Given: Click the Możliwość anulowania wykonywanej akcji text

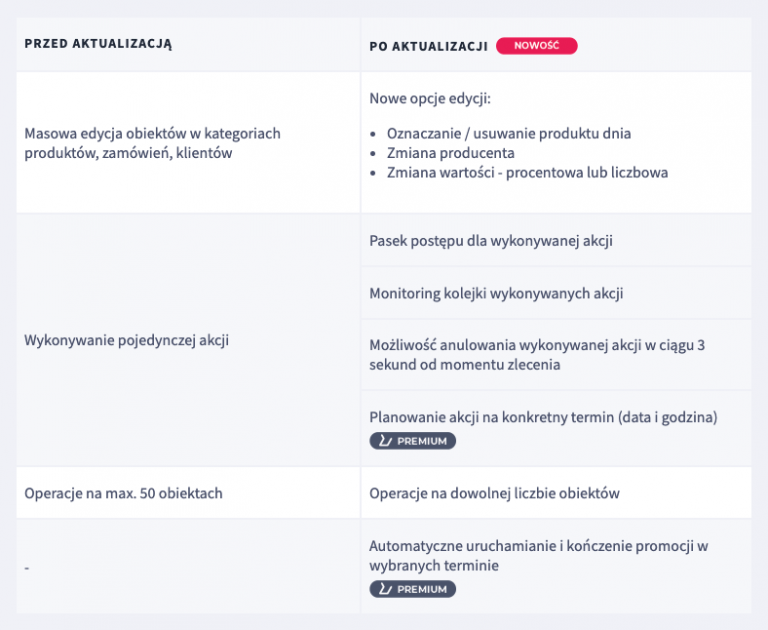Looking at the screenshot, I should pos(537,345).
